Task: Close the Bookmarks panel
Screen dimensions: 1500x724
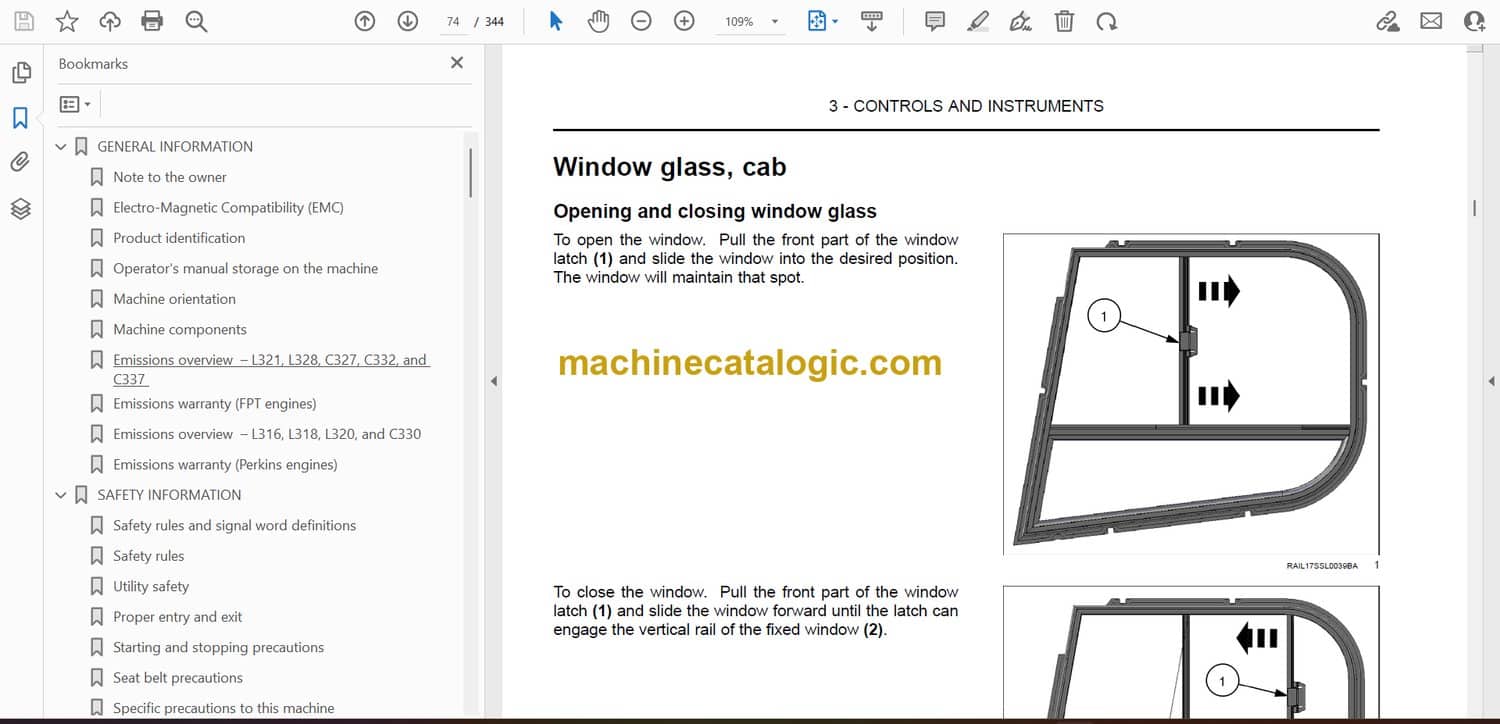Action: (x=457, y=63)
